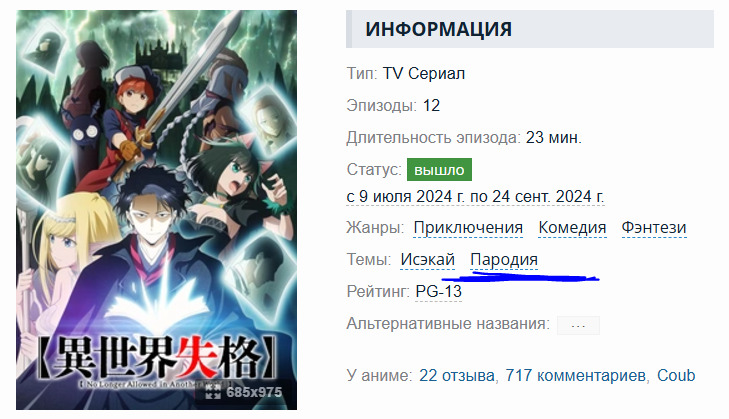The image size is (729, 419).
Task: Click the Japanese title text on poster
Action: point(156,357)
